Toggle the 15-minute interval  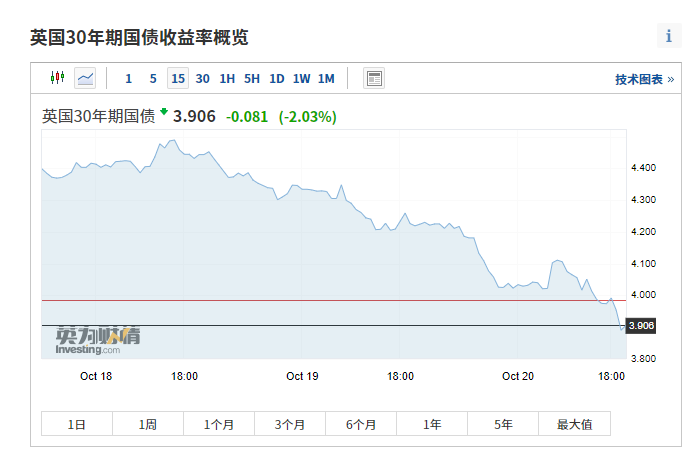click(x=178, y=79)
